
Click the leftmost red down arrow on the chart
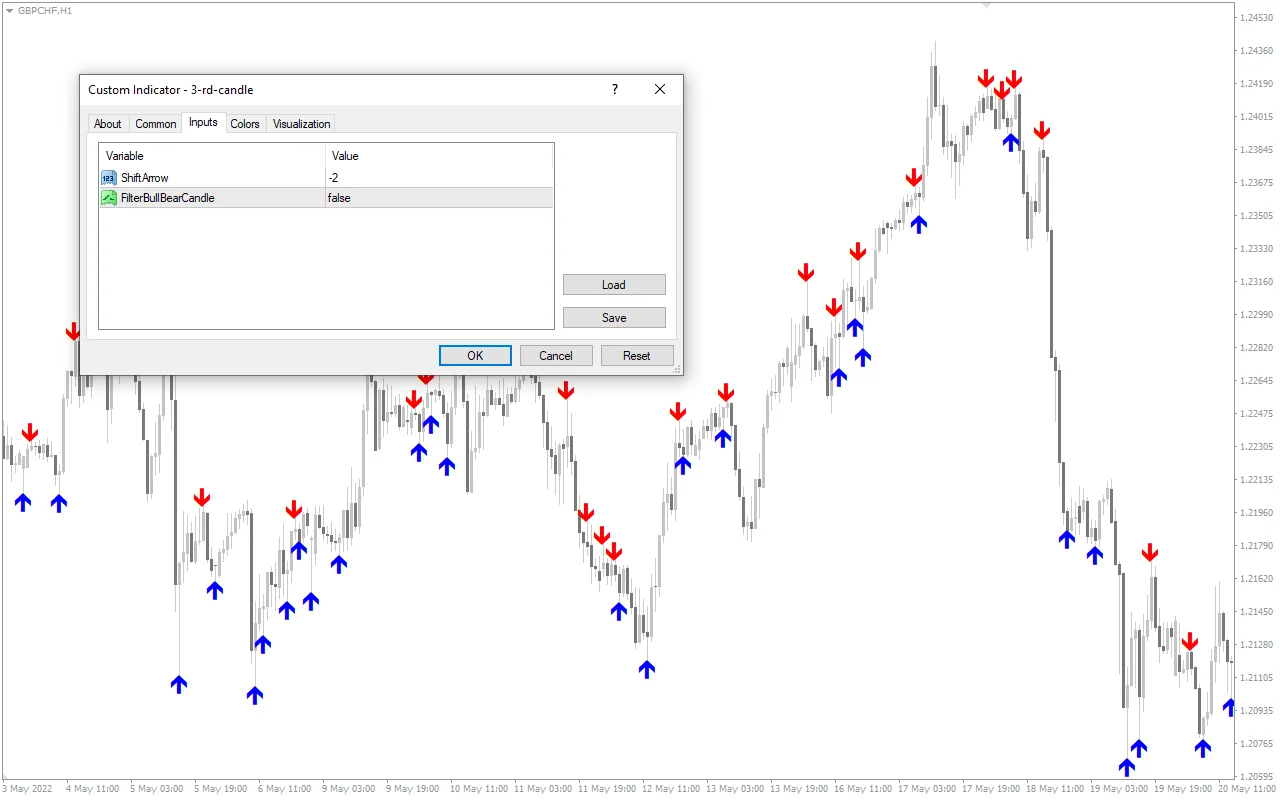30,432
